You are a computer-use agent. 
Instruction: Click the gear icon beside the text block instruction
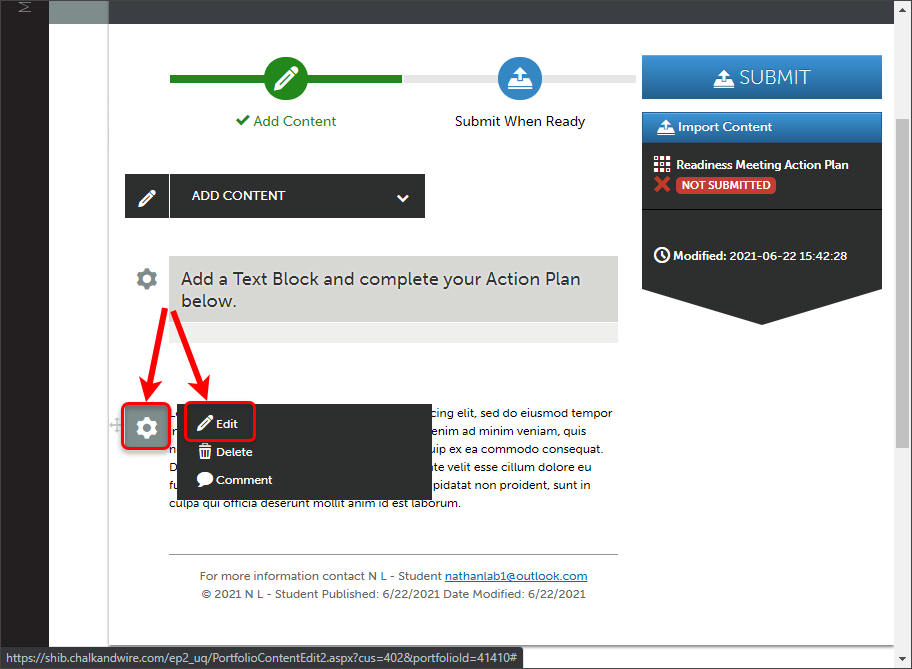point(146,279)
